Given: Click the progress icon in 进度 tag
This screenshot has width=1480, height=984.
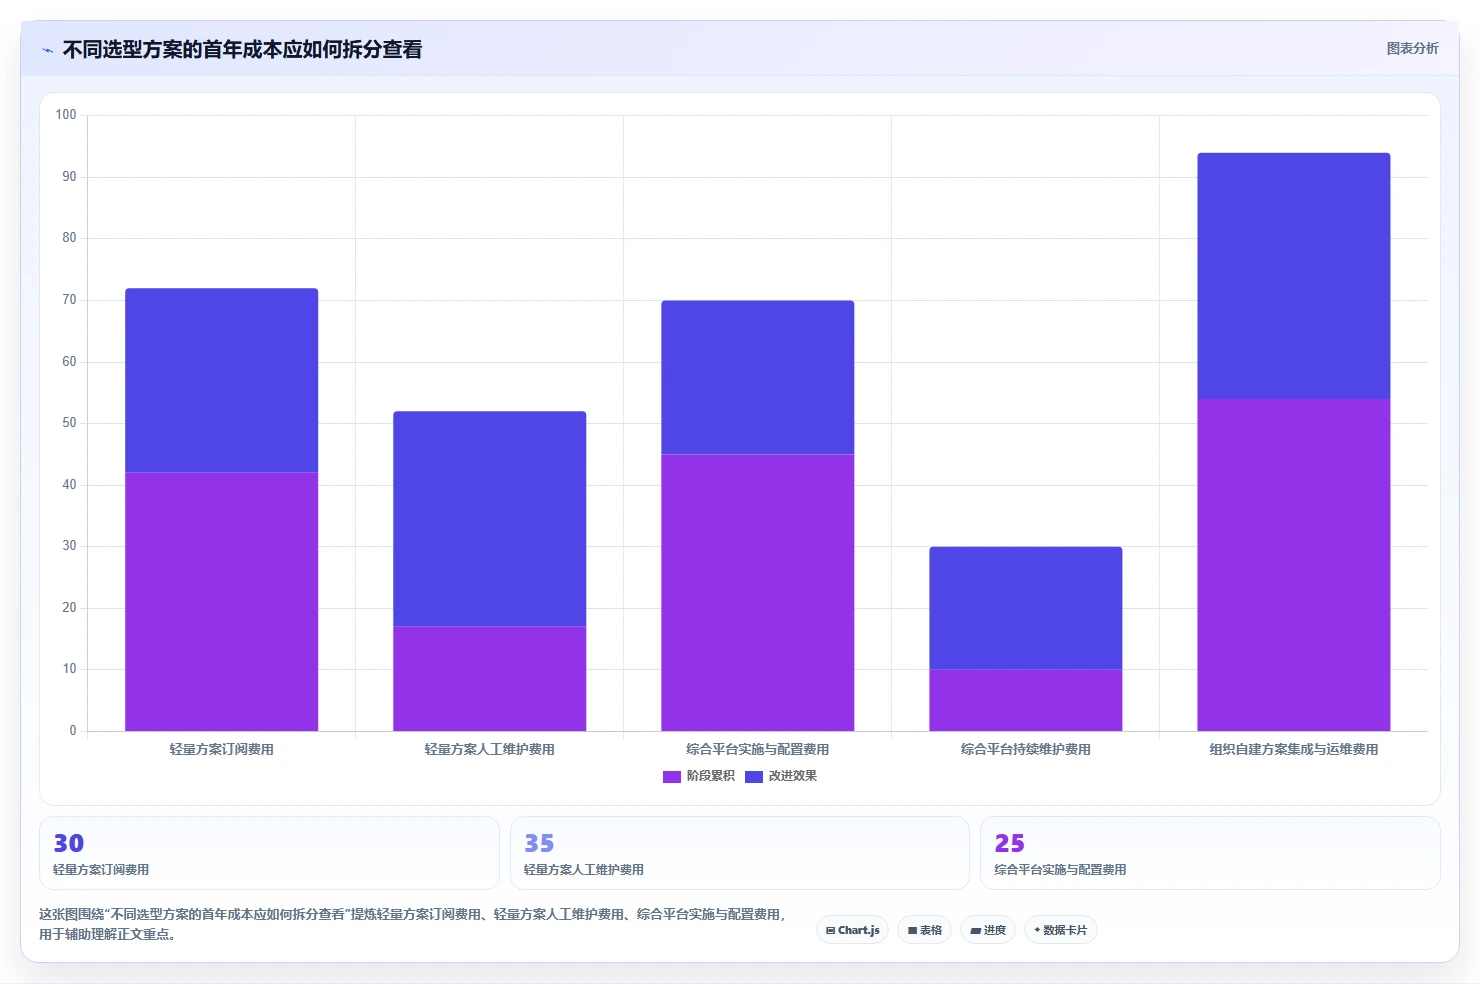Looking at the screenshot, I should [x=975, y=931].
